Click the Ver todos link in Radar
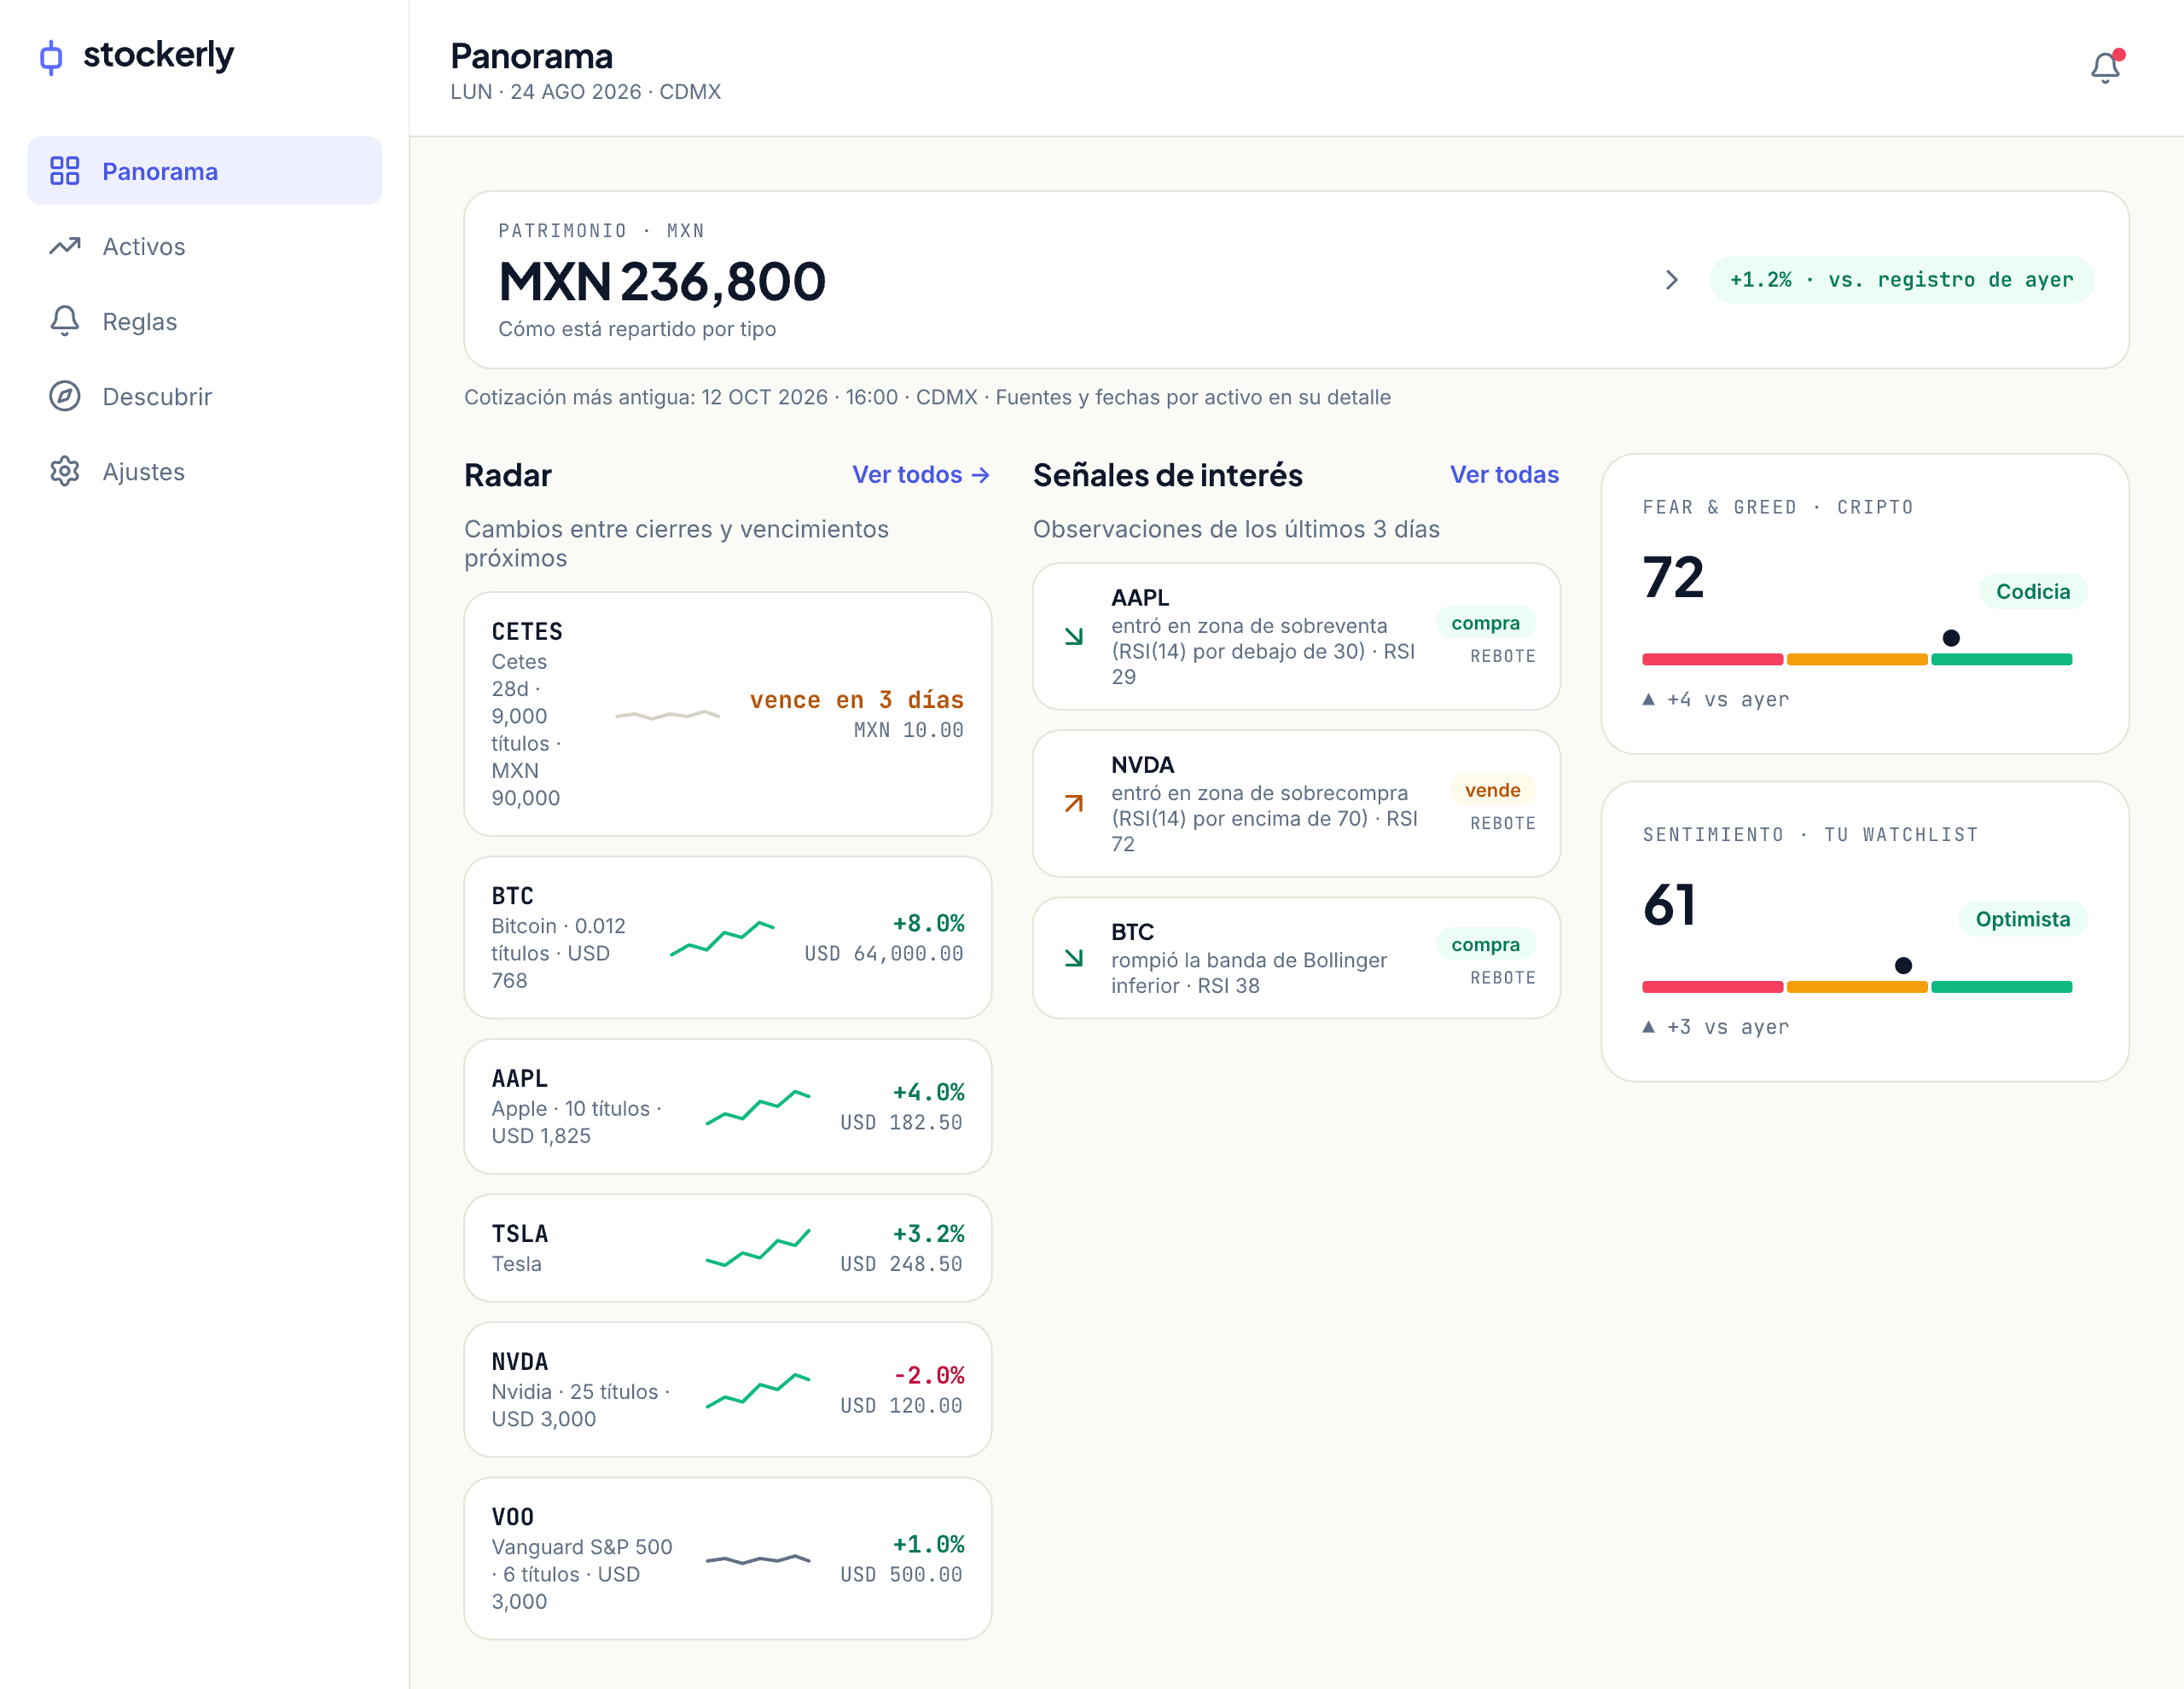Screen dimensions: 2184x1689 [920, 475]
